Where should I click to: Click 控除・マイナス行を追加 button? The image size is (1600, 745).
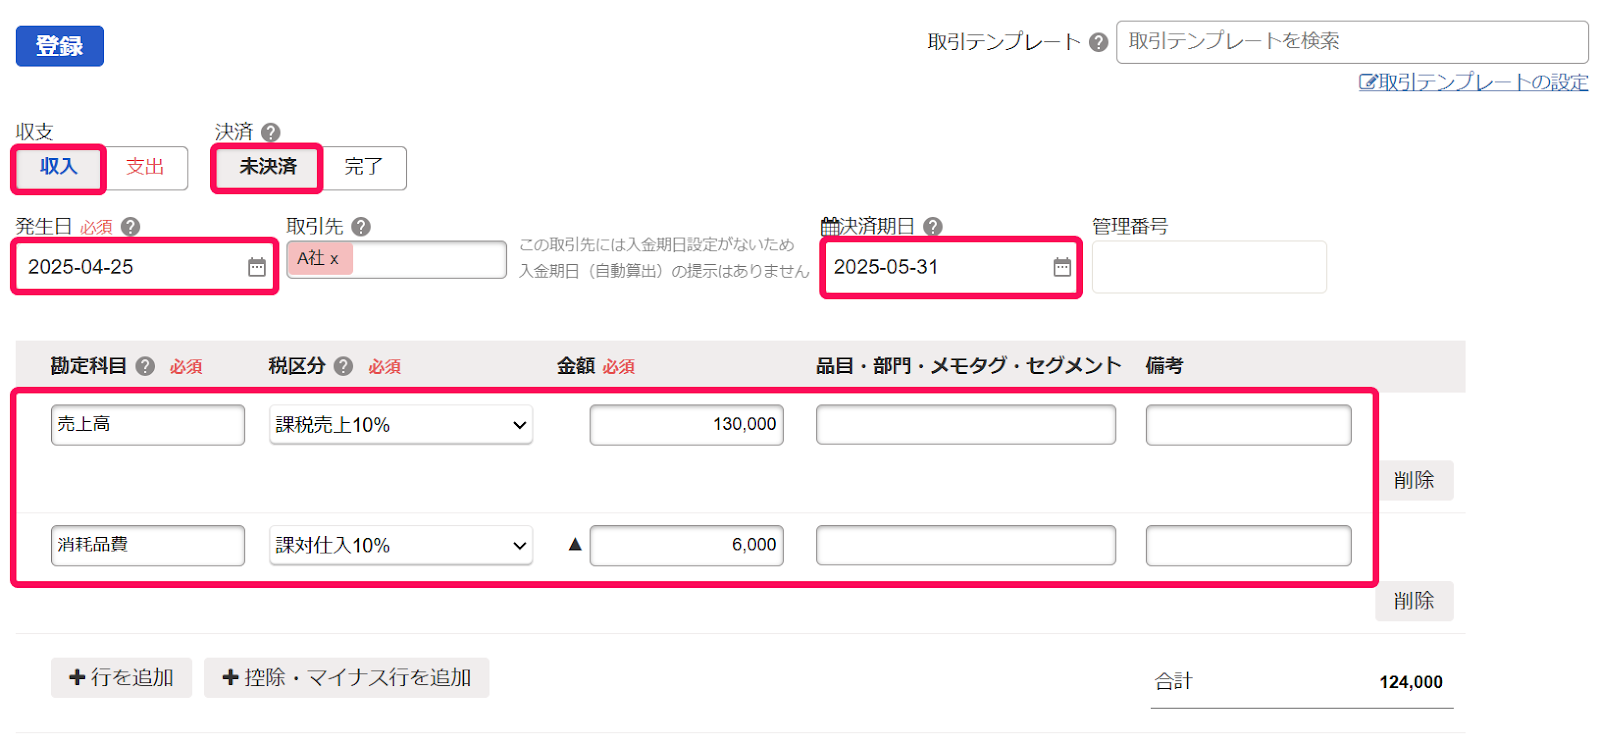click(x=346, y=678)
